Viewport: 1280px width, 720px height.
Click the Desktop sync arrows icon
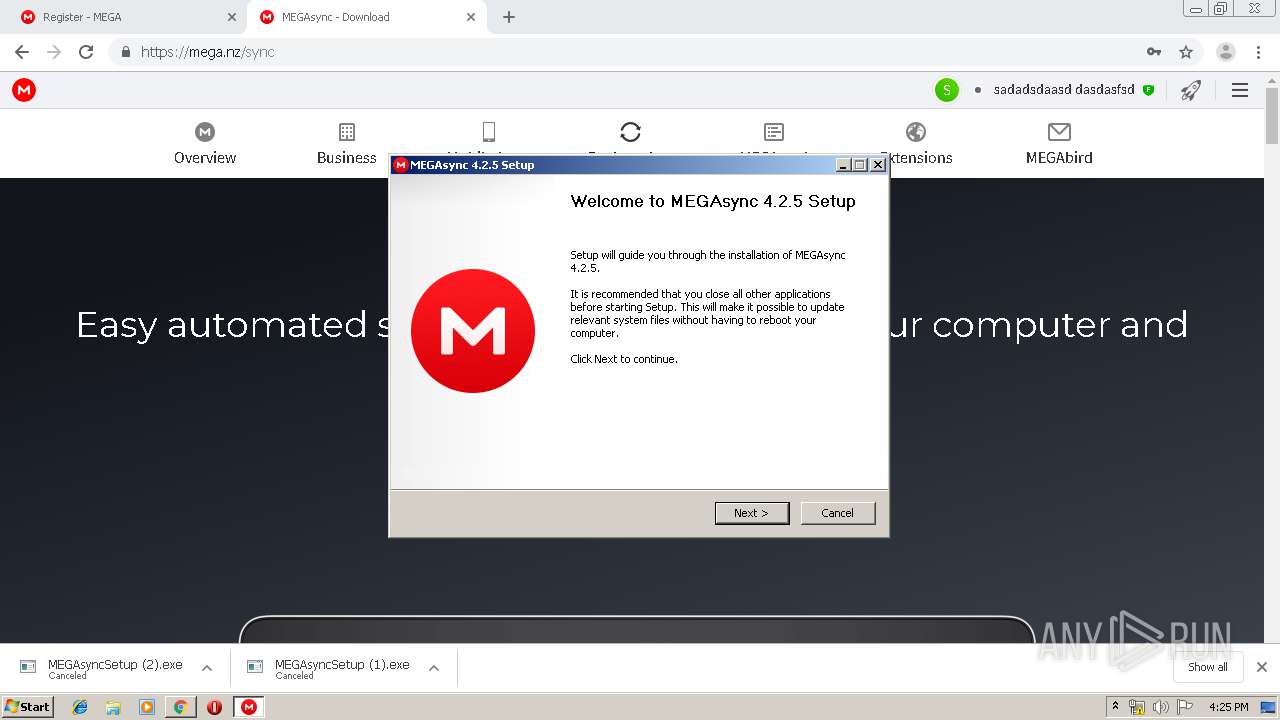click(630, 132)
